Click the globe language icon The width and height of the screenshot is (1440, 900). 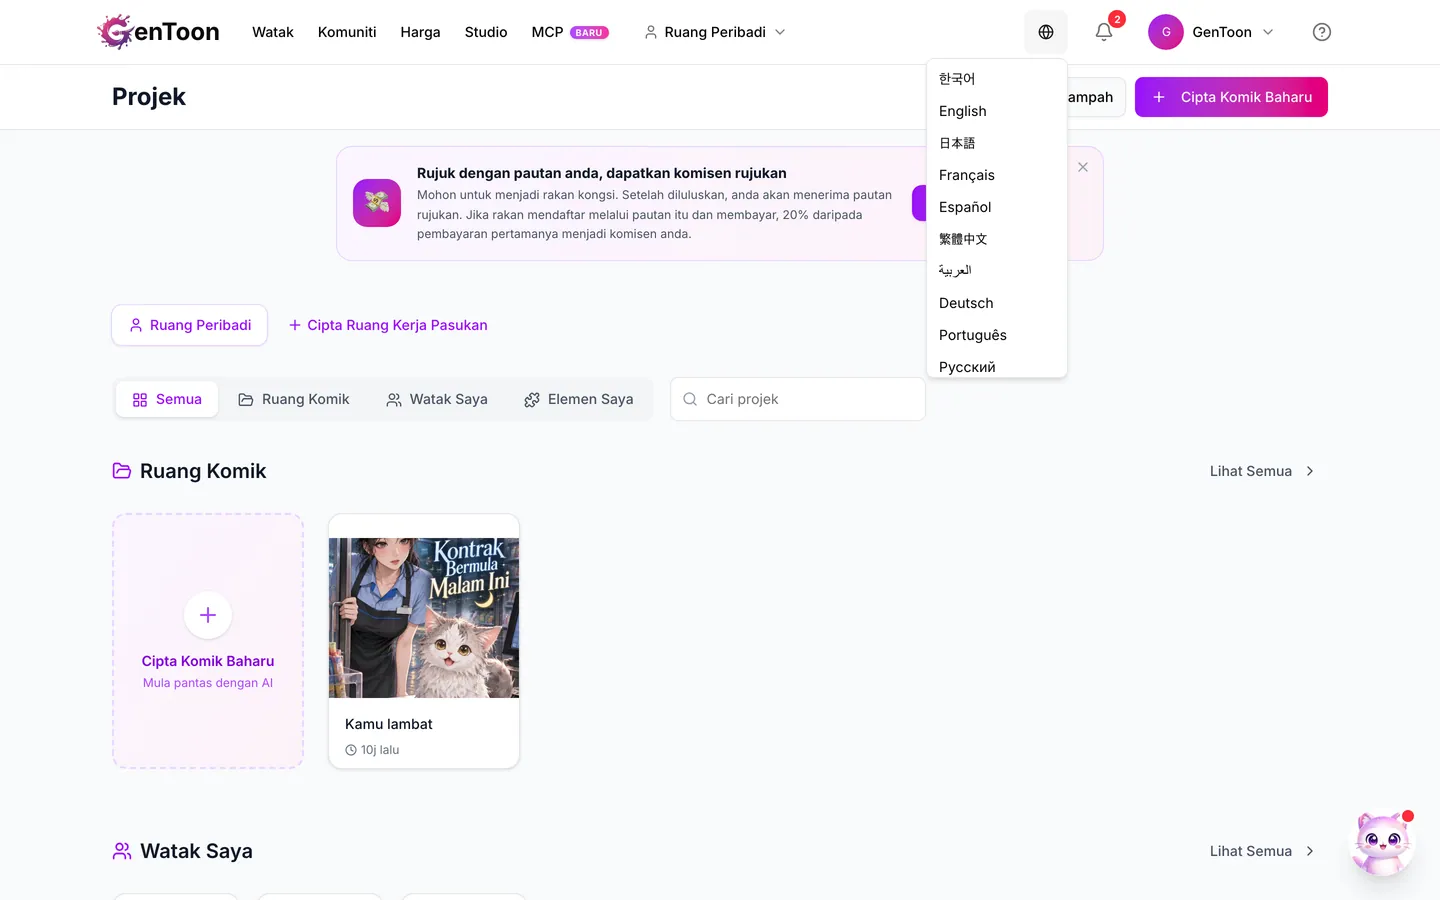pos(1046,32)
